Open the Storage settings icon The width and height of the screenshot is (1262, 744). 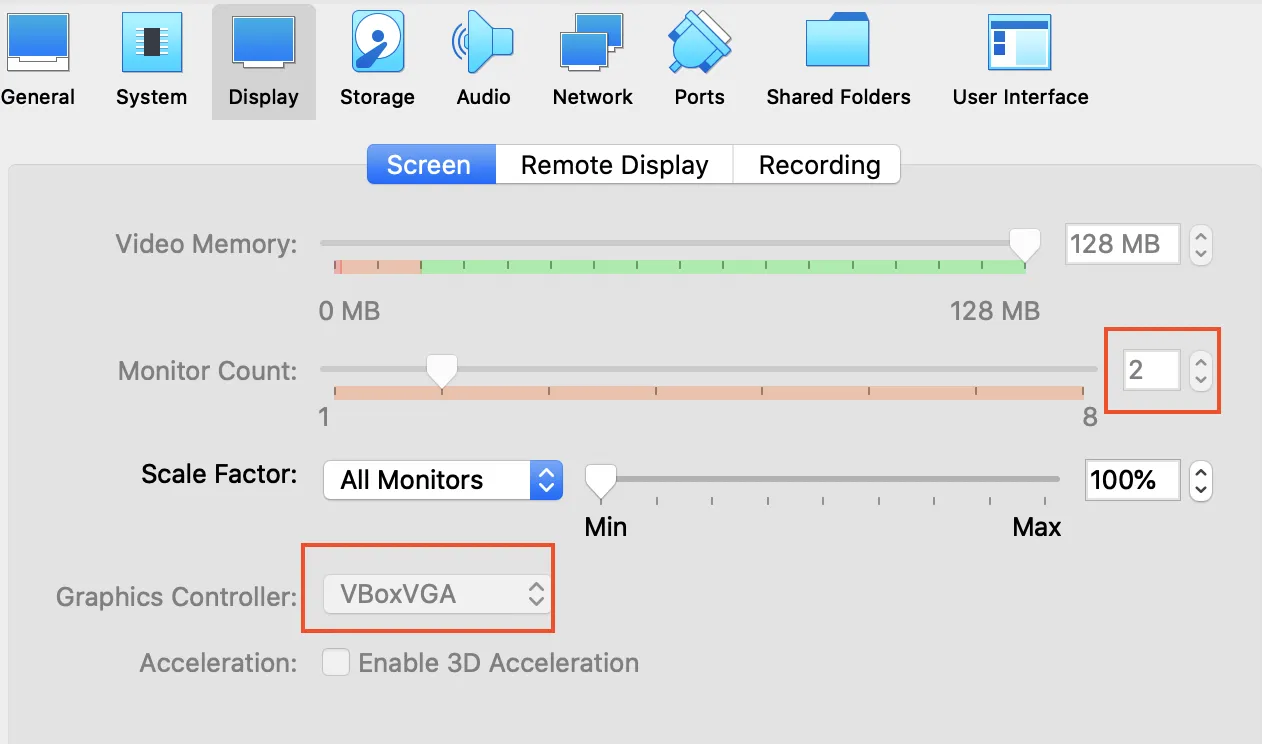pyautogui.click(x=377, y=46)
